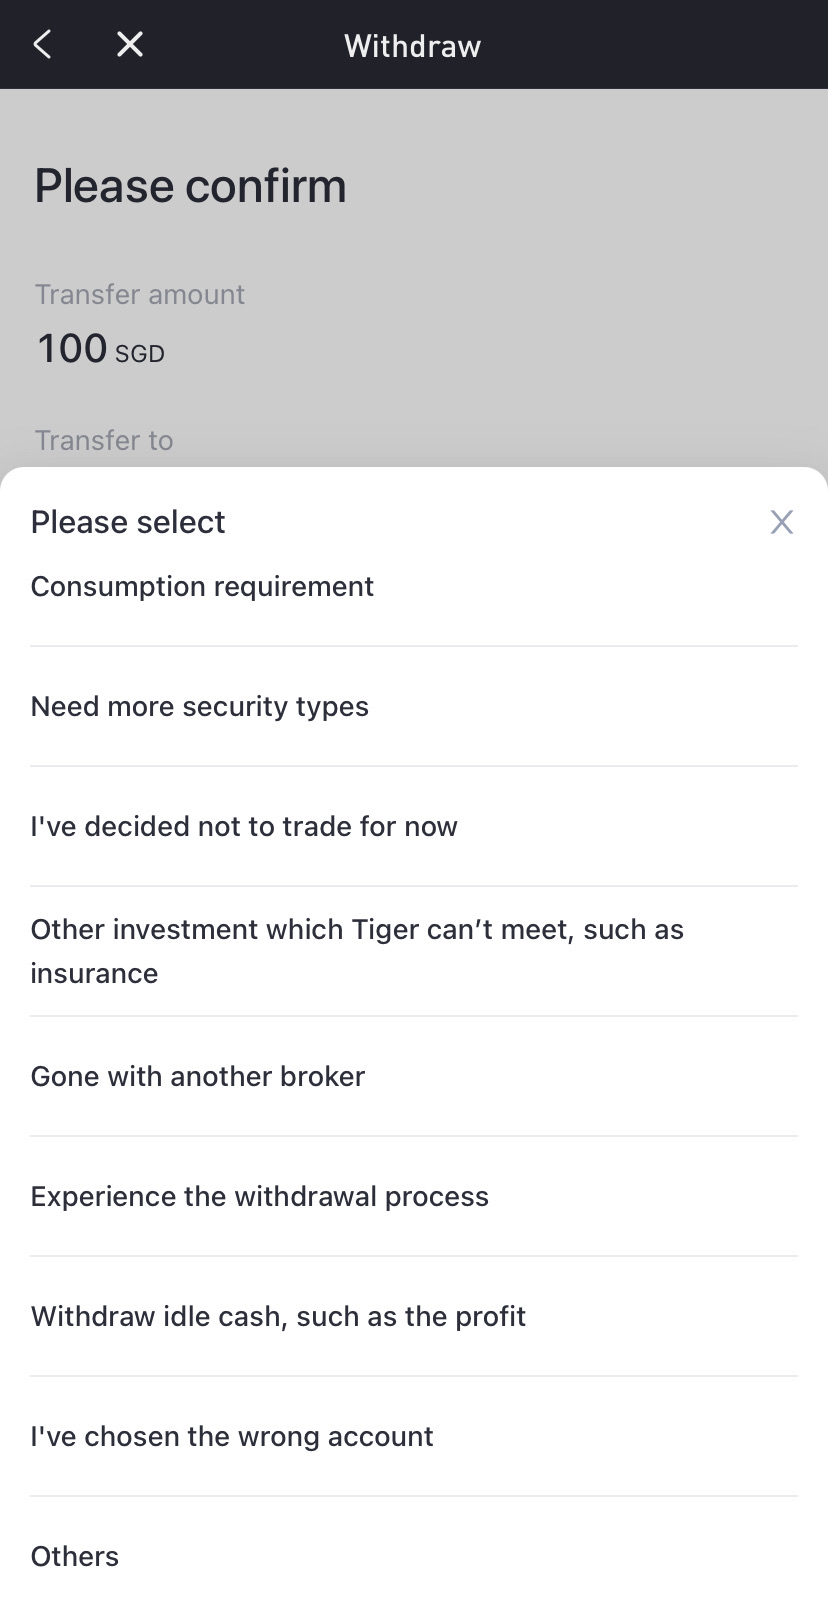Tap the dimmed Transfer to label
The width and height of the screenshot is (828, 1610).
tap(104, 441)
